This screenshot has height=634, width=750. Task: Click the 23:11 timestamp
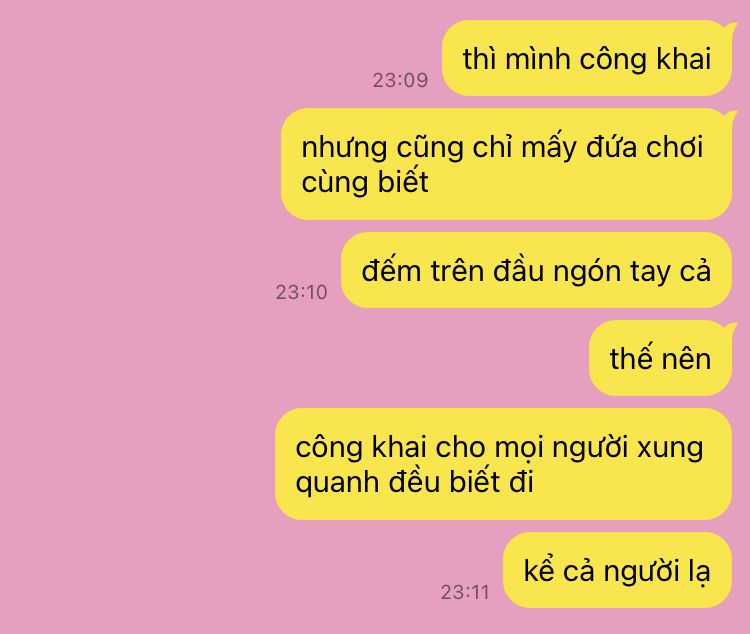465,592
